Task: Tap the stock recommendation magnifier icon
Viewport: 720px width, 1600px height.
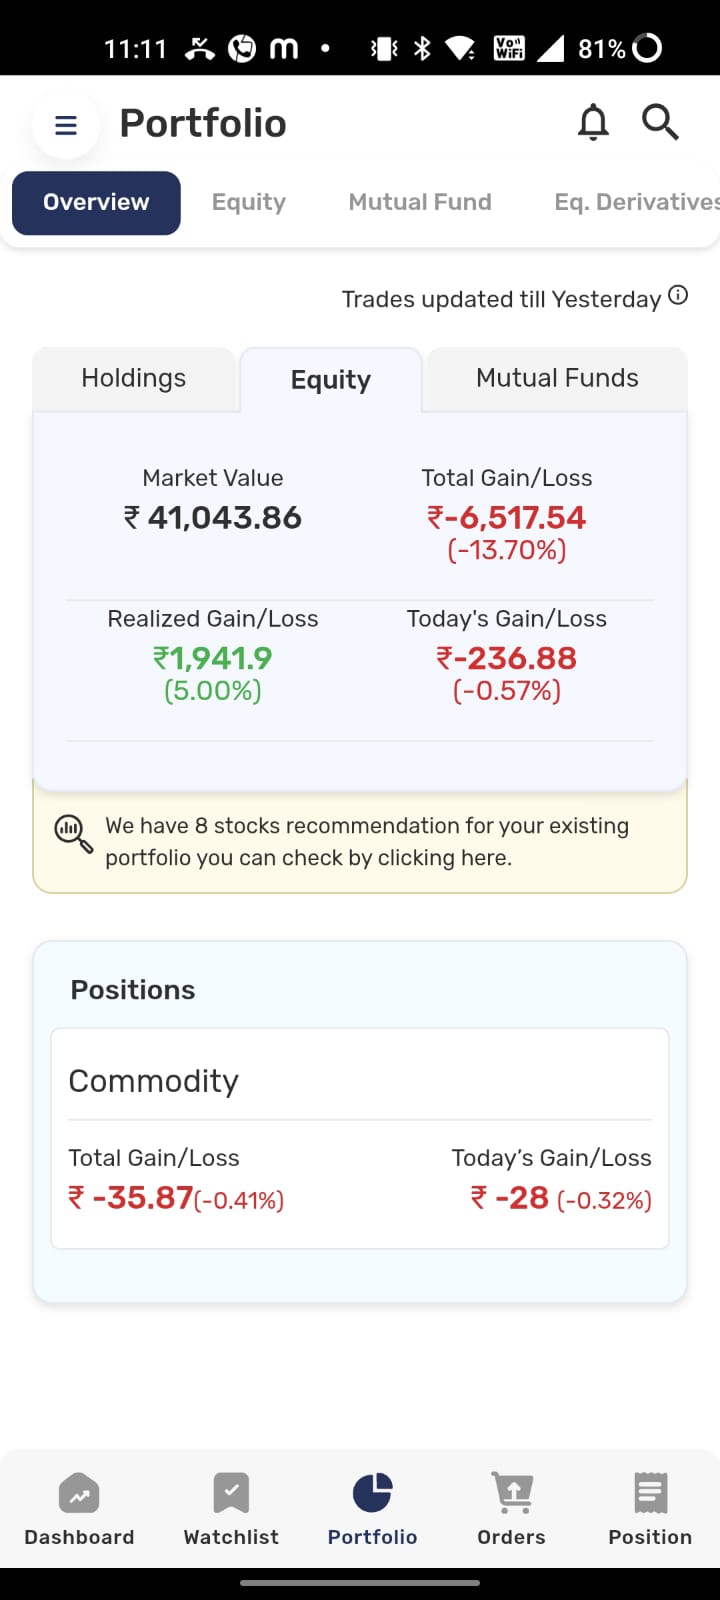Action: [73, 834]
